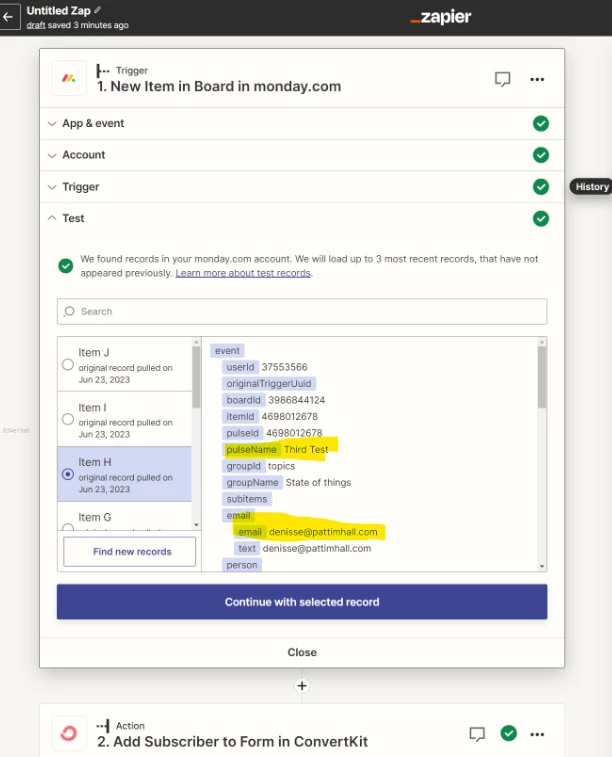Screen dimensions: 612x757
Task: Click the userId value 37553566
Action: coord(284,367)
